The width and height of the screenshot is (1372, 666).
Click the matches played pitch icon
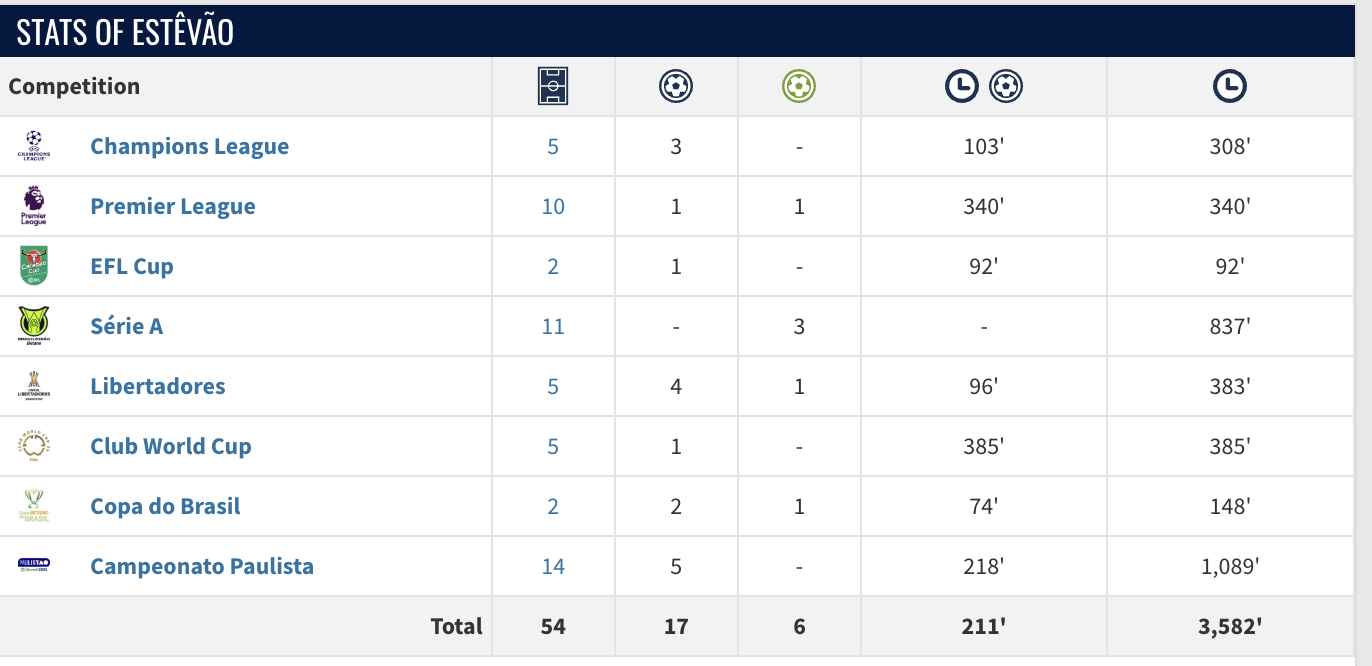[x=553, y=87]
